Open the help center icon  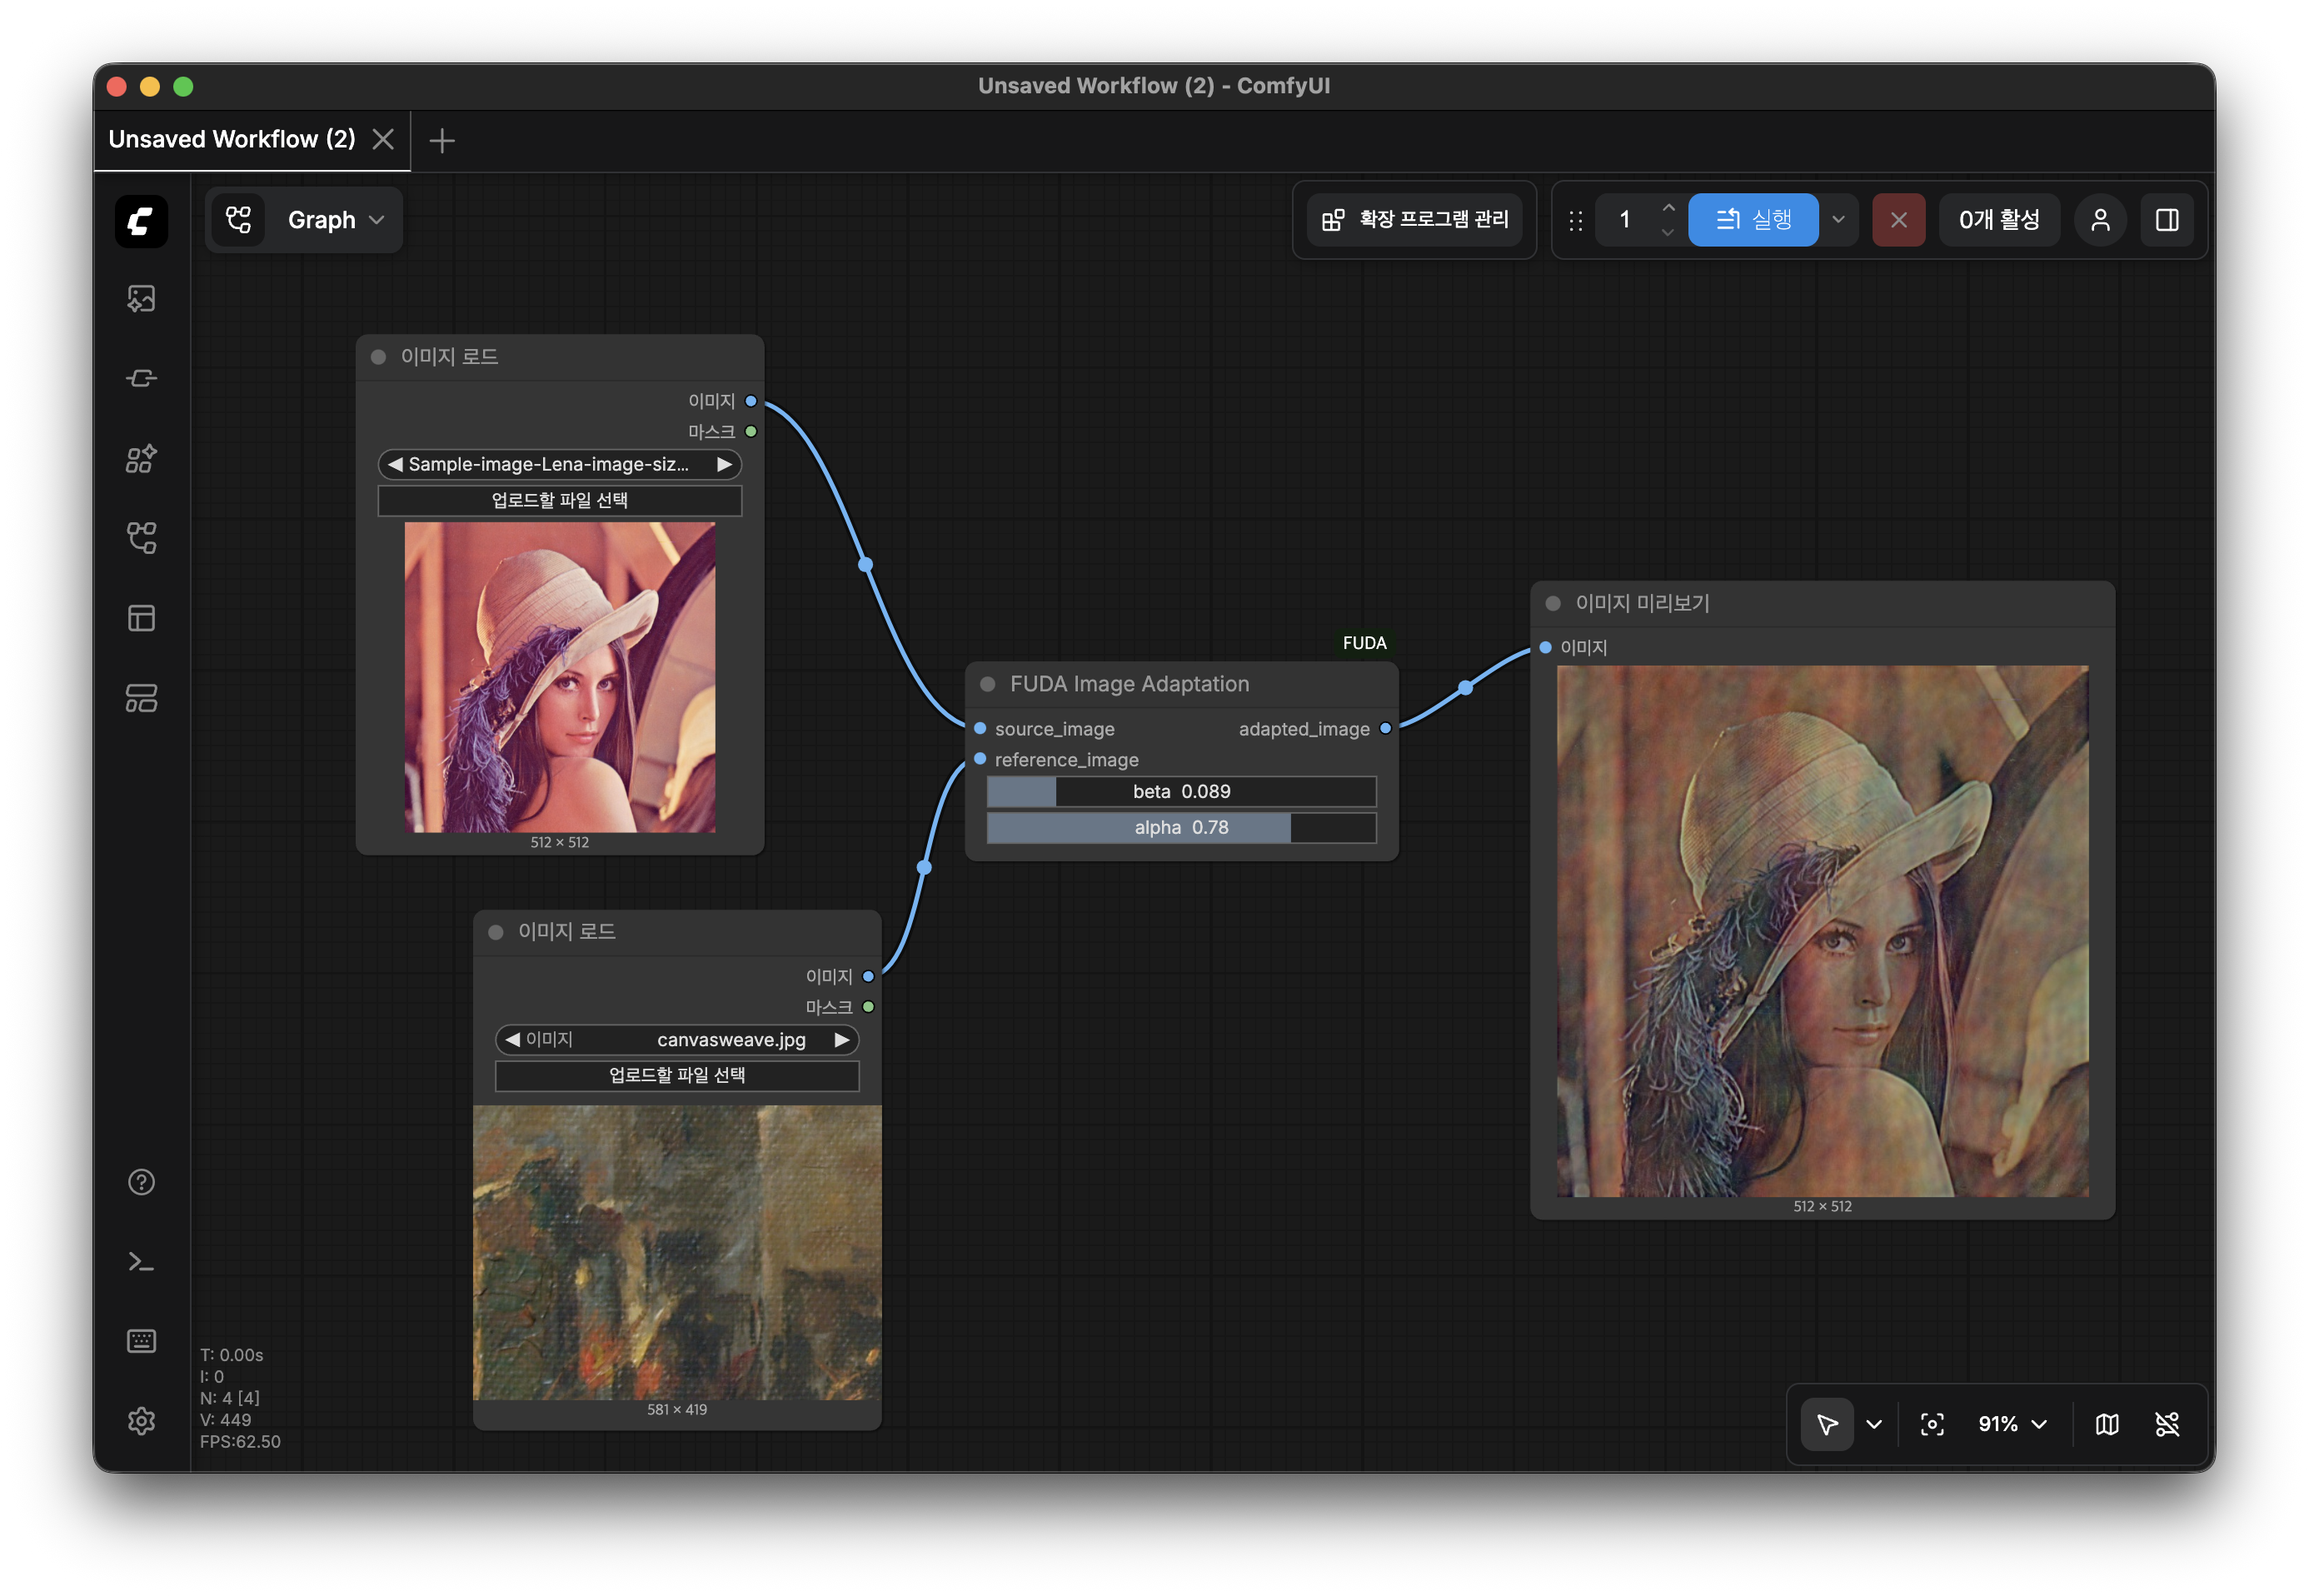pos(141,1182)
